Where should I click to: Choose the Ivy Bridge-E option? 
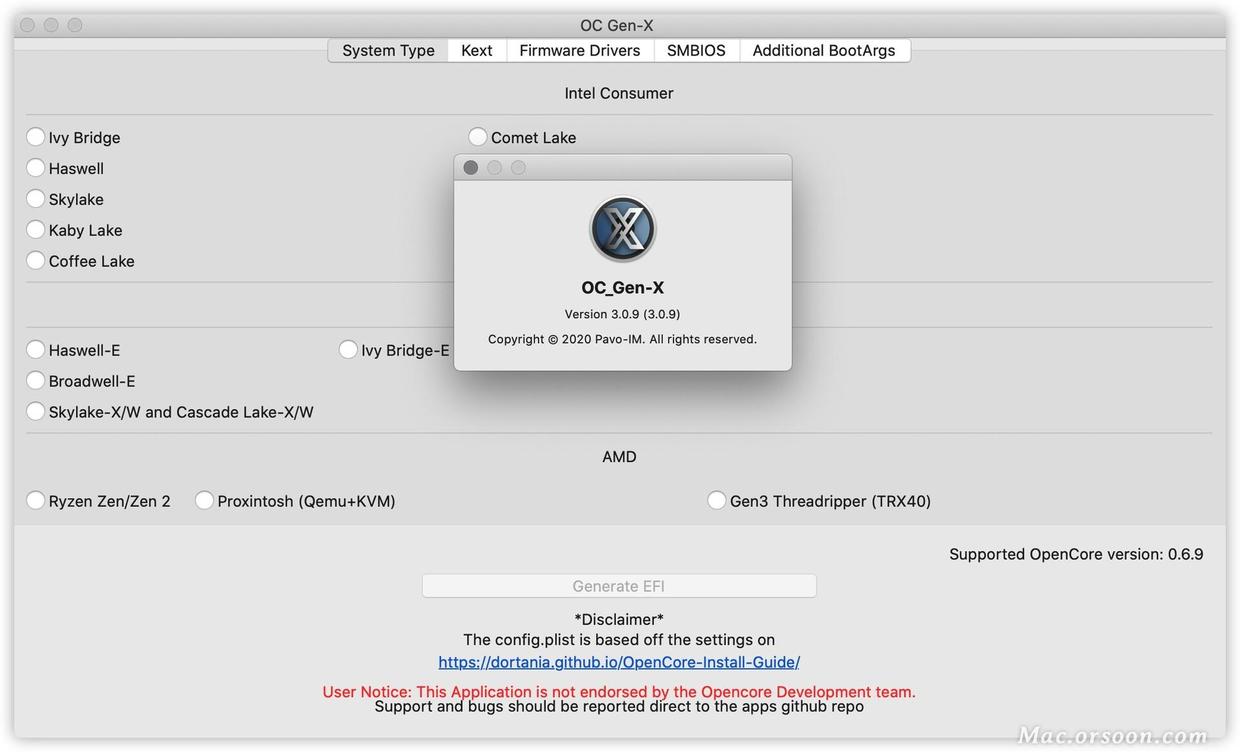(x=348, y=350)
